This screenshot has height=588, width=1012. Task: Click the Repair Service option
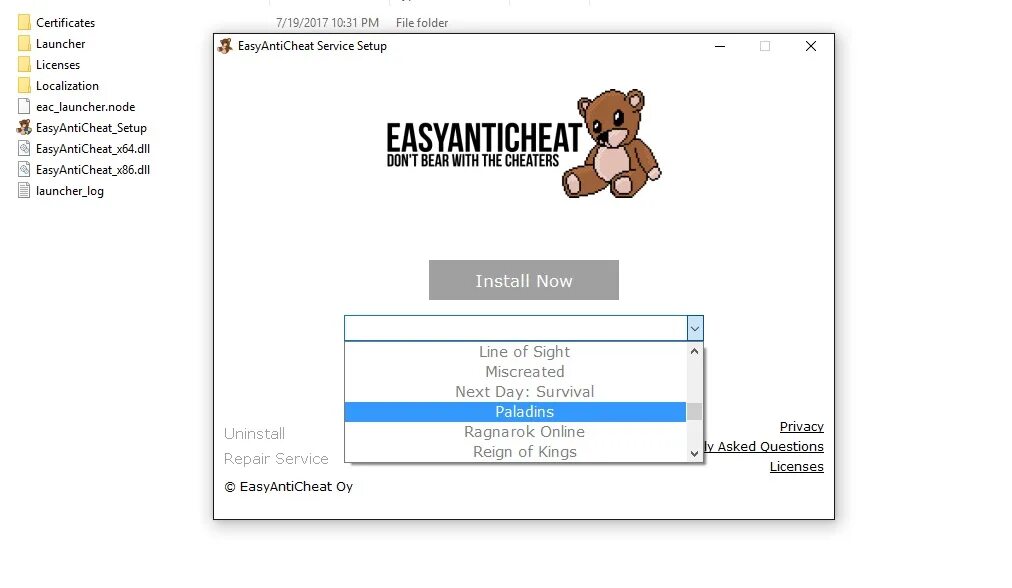click(276, 459)
